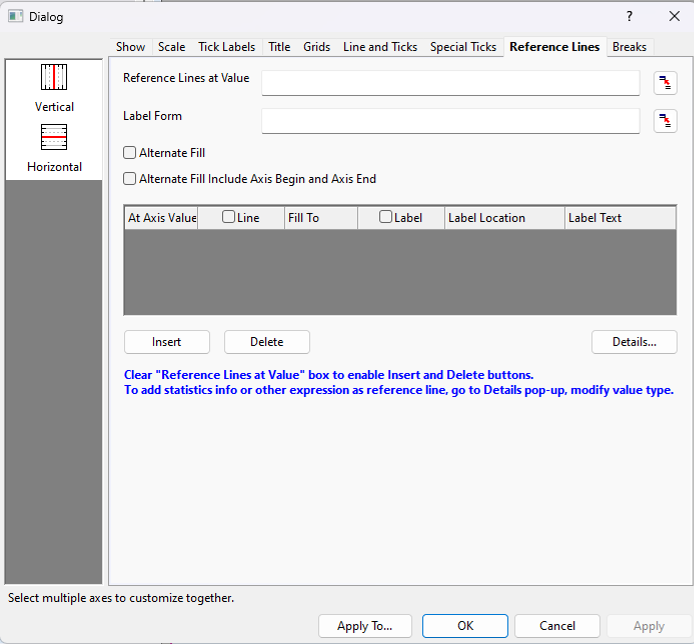Switch to the Breaks tab
The image size is (694, 644).
click(x=629, y=47)
